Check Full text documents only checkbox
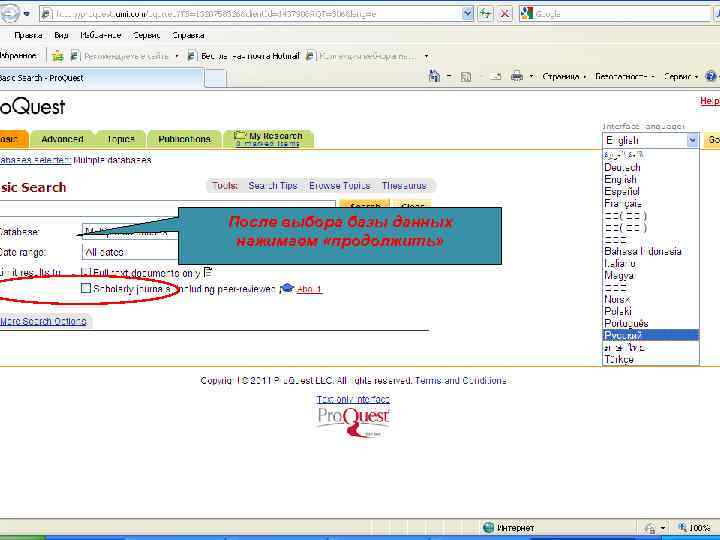Image resolution: width=720 pixels, height=540 pixels. coord(86,272)
